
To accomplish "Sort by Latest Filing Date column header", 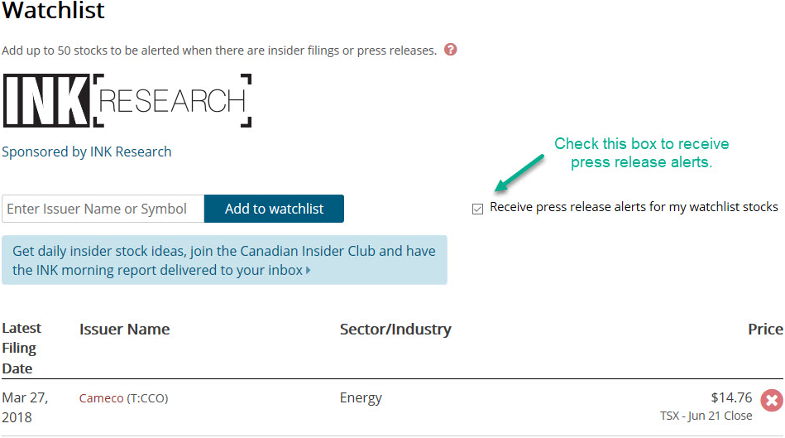I will click(22, 348).
